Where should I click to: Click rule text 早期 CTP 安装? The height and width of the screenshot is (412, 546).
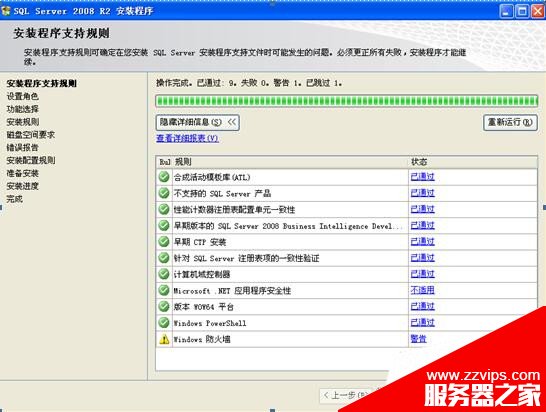tap(200, 242)
